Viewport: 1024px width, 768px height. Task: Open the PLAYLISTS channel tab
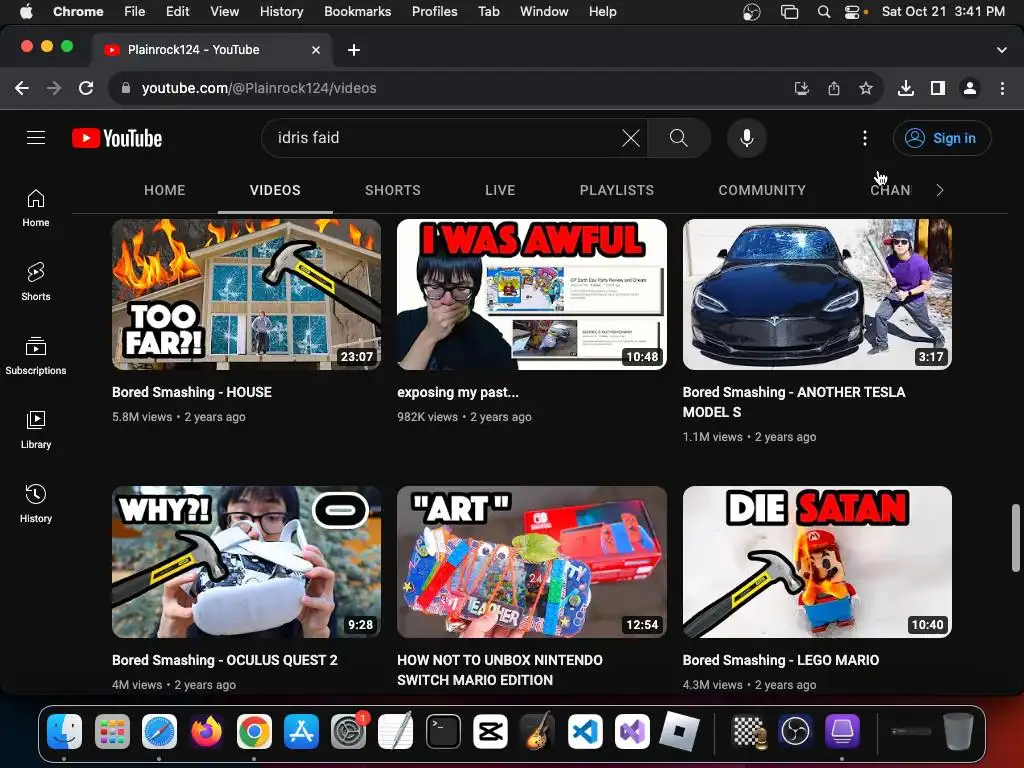click(x=616, y=190)
